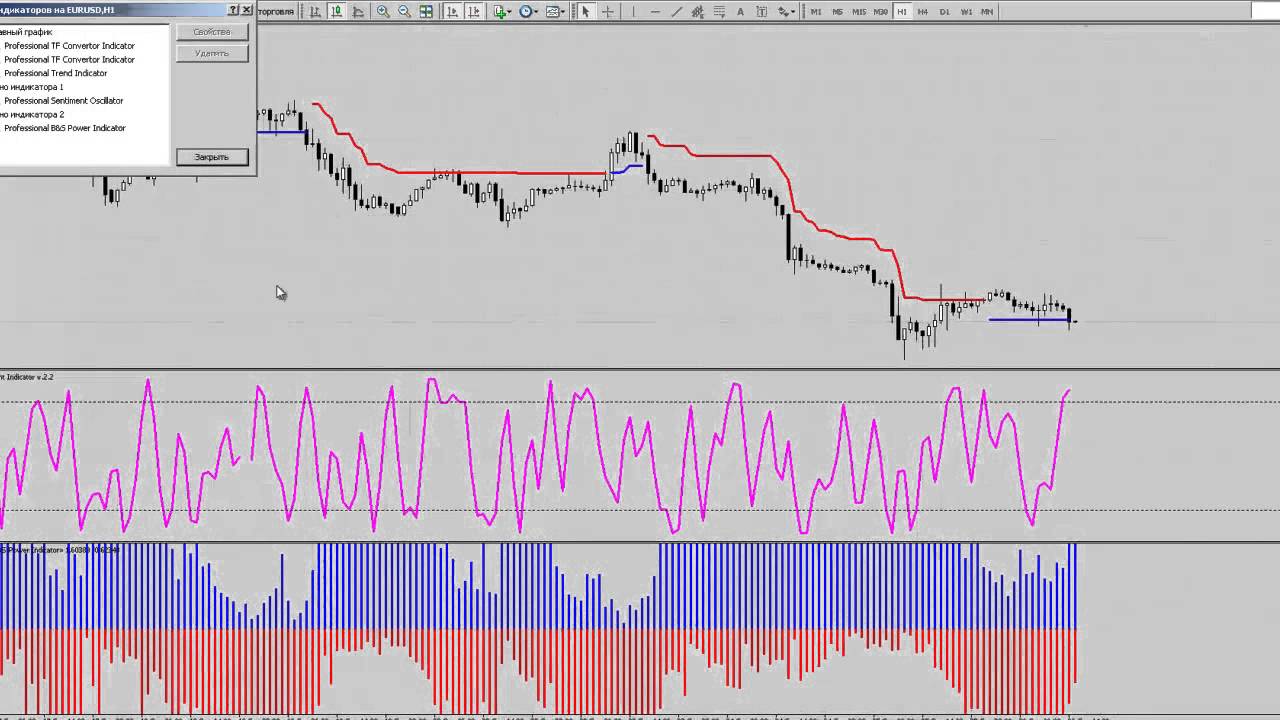
Task: Set timeframe to M5
Action: point(837,12)
